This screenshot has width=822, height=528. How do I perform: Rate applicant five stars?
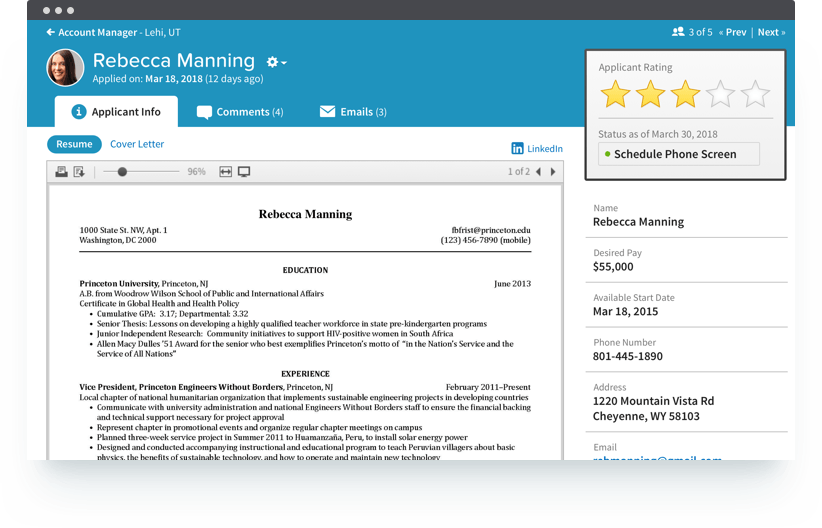coord(755,94)
